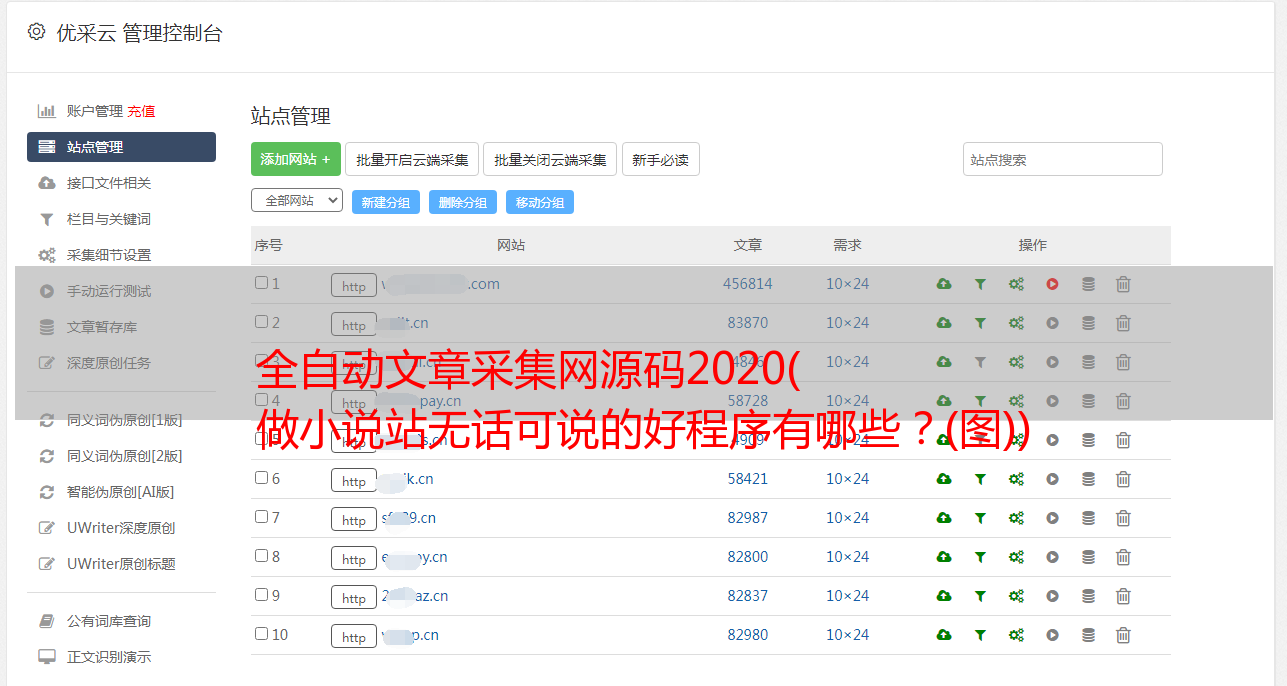Screen dimensions: 1287x686
Task: Click play icon in row 82800
Action: pyautogui.click(x=1052, y=557)
